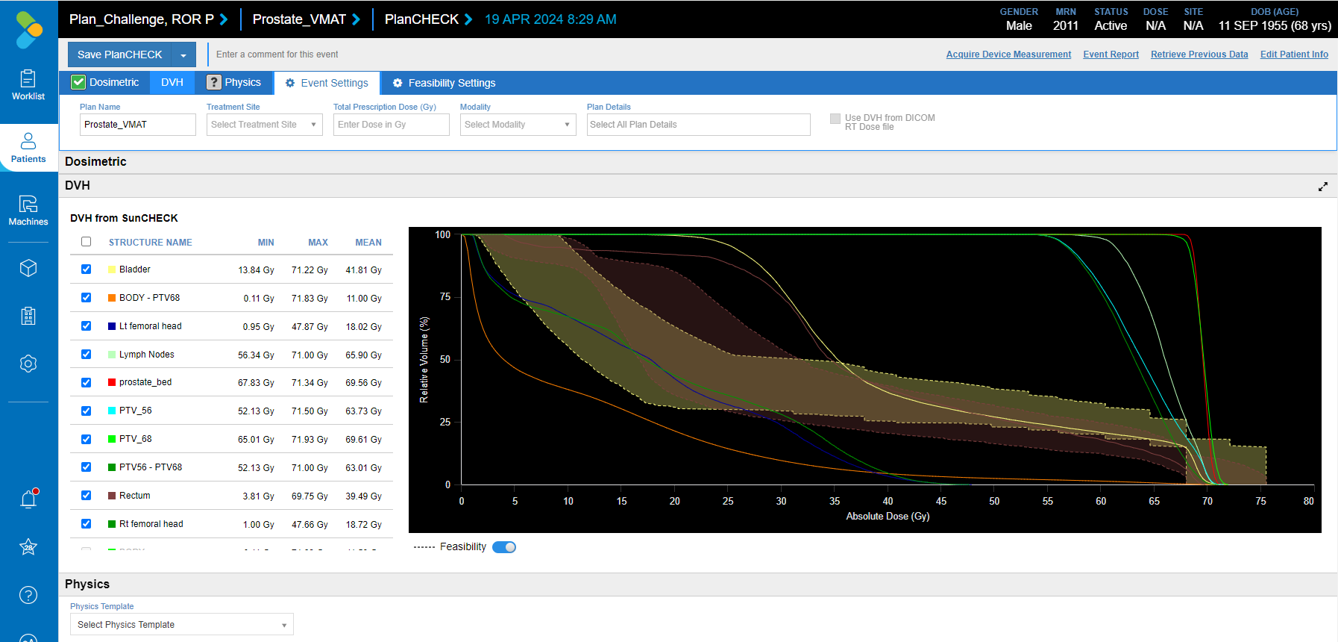Click the SunCHECK logo in the sidebar
The height and width of the screenshot is (642, 1338).
pos(29,28)
